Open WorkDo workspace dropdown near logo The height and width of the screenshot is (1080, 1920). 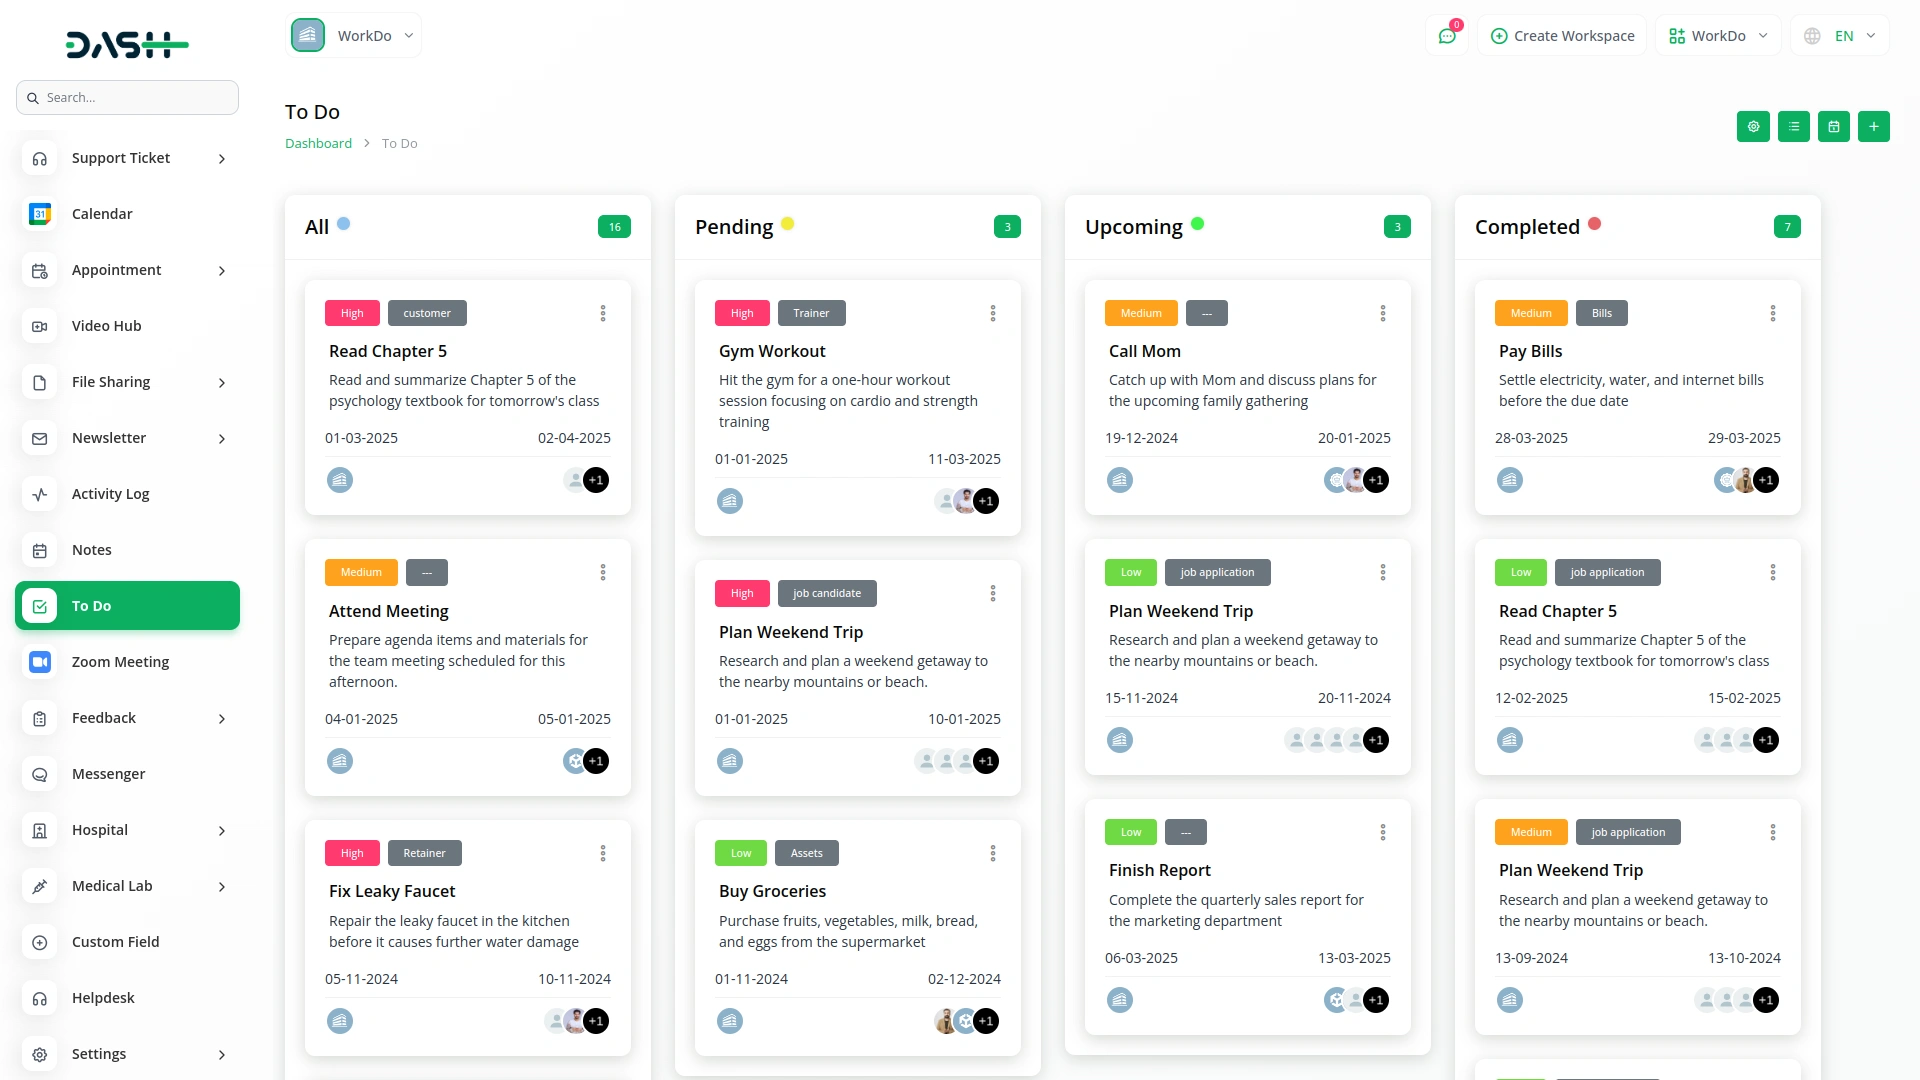tap(354, 36)
